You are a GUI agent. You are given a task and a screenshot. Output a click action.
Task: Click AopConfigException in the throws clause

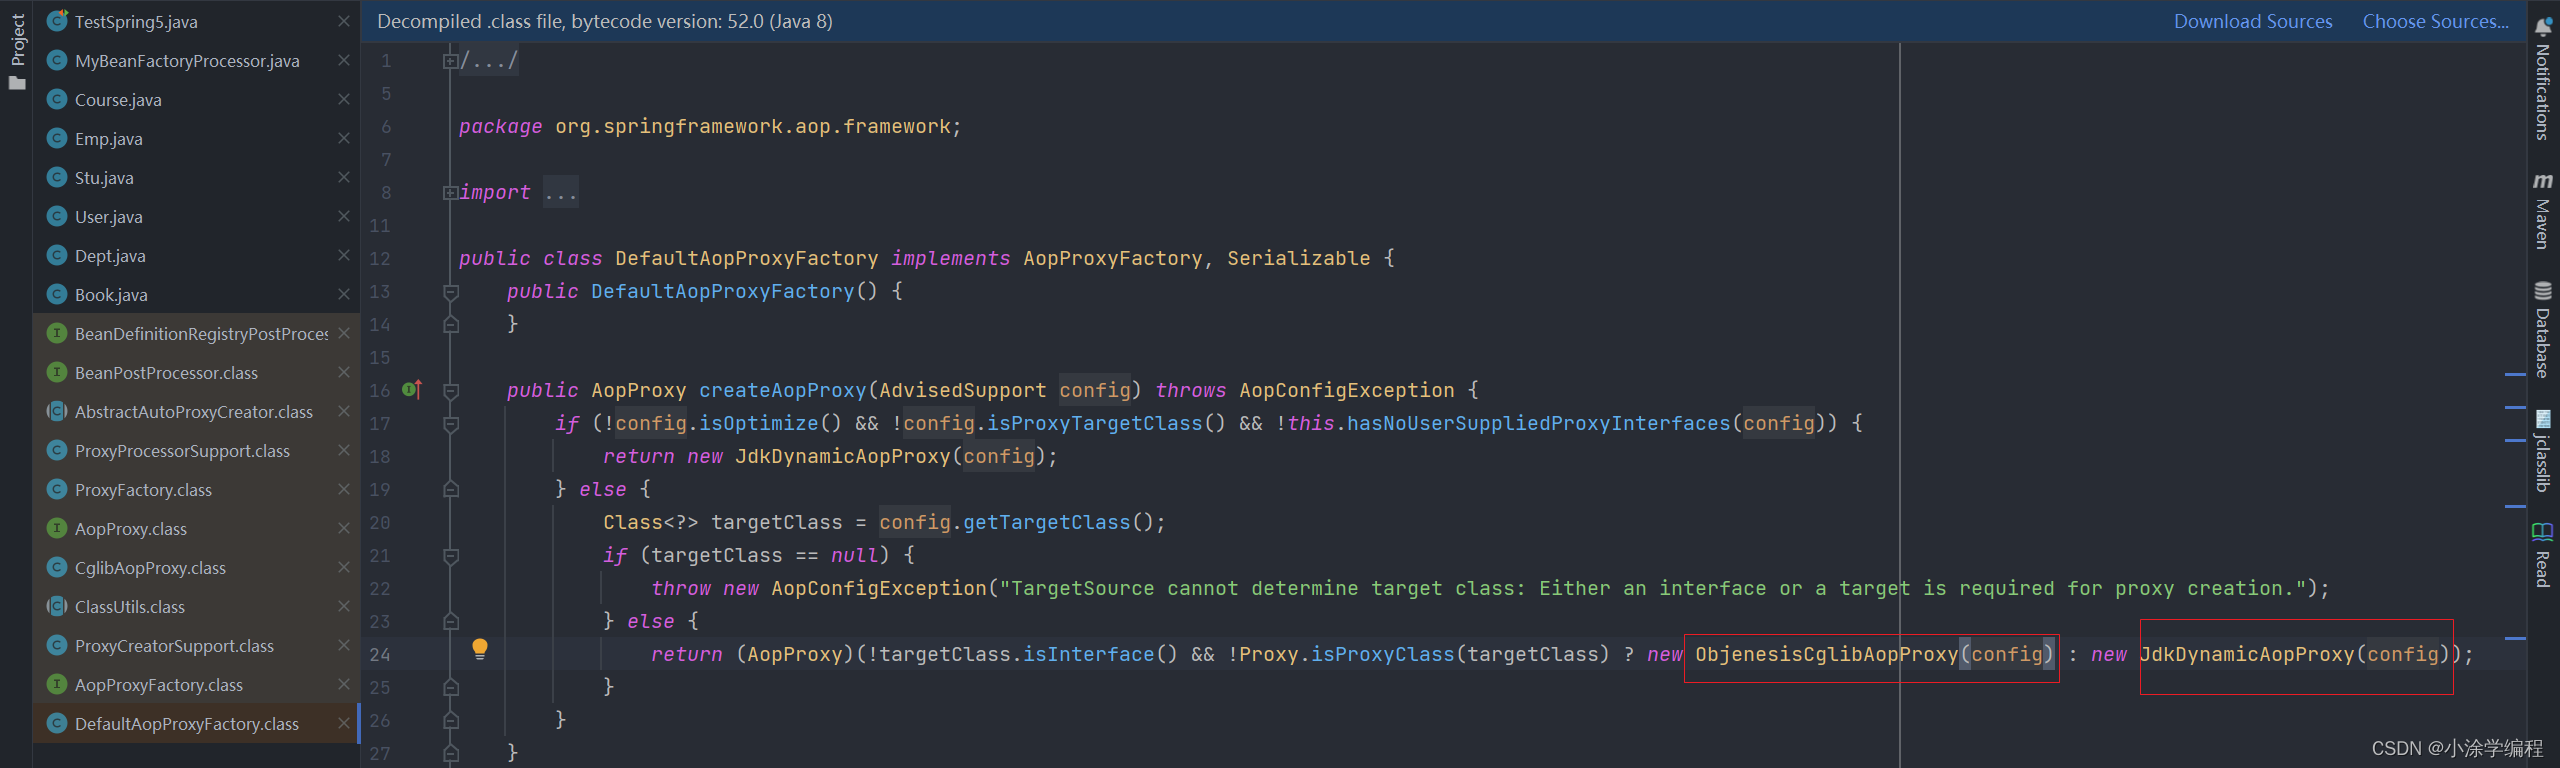[x=1347, y=390]
